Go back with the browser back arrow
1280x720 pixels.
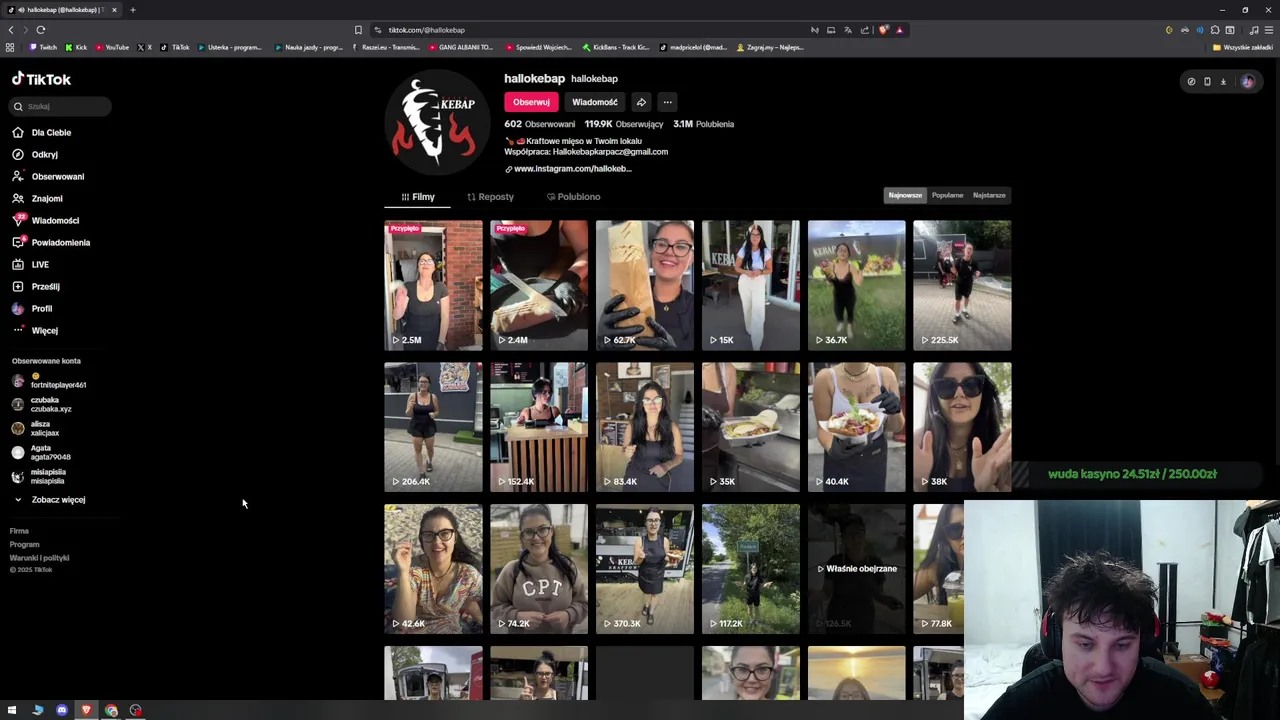11,30
